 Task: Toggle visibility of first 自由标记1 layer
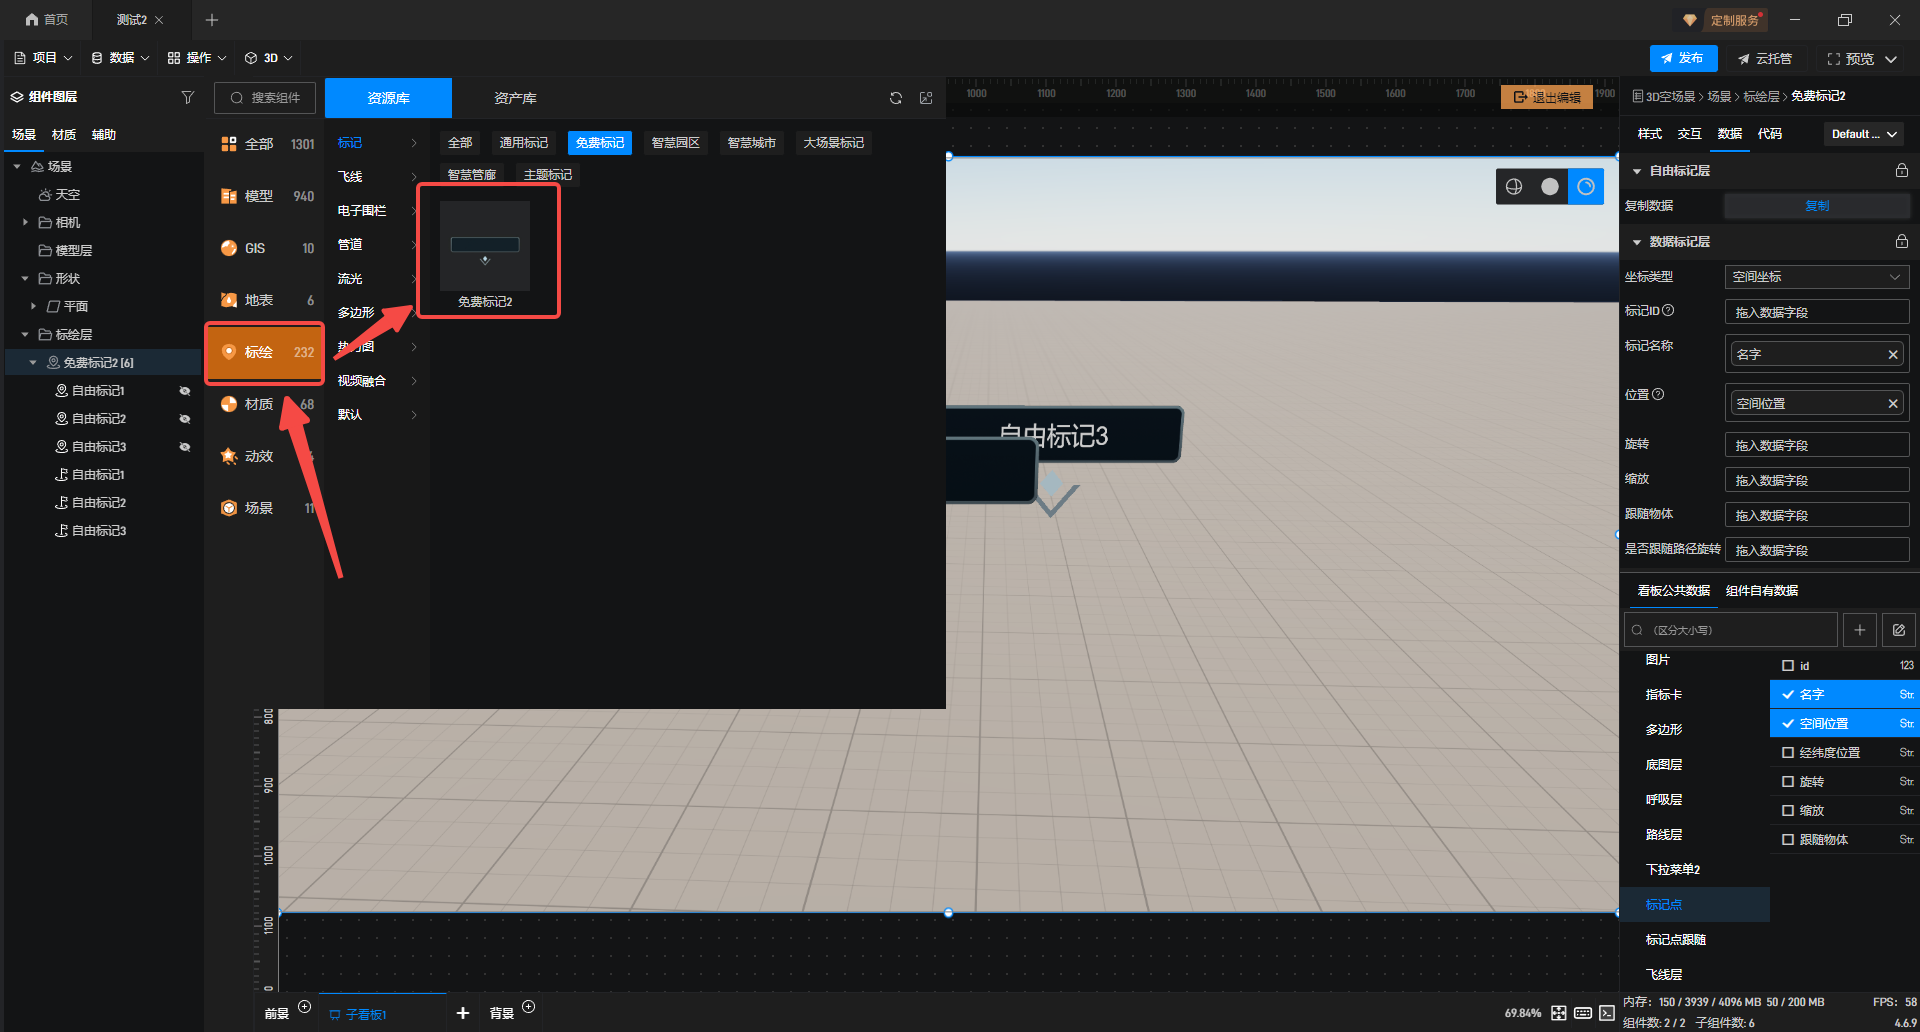185,391
